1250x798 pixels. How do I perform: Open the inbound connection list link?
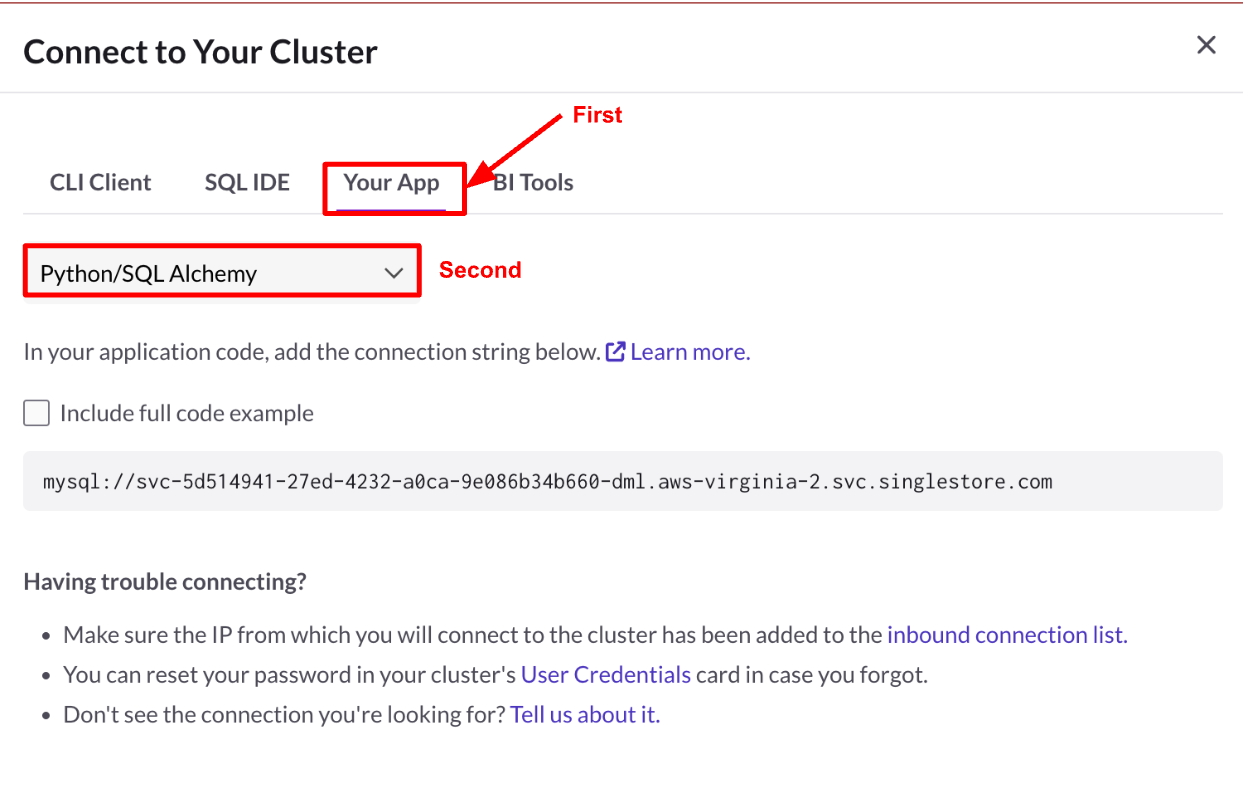1006,635
